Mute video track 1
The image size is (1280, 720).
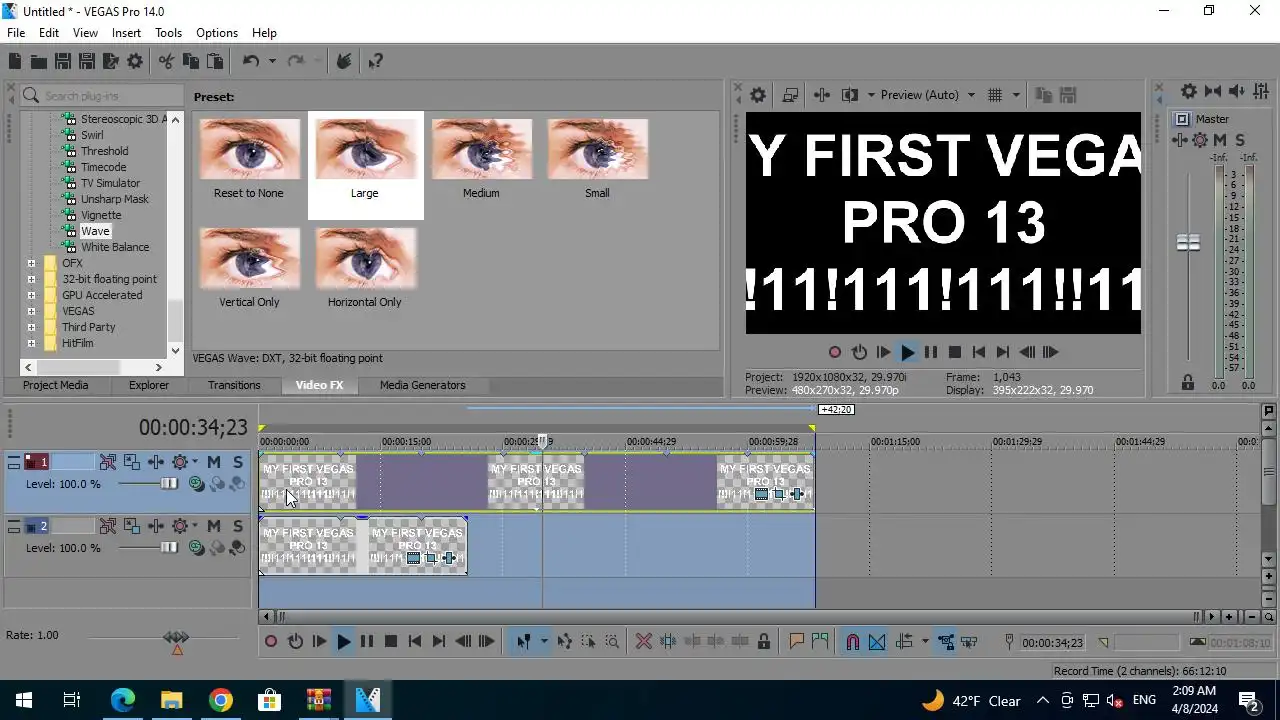(x=213, y=462)
